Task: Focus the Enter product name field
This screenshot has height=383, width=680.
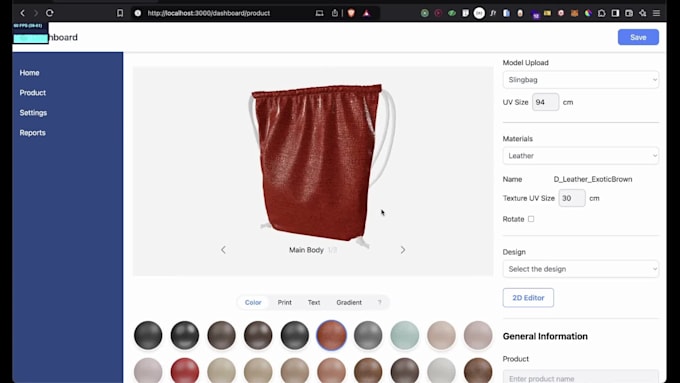Action: (581, 376)
